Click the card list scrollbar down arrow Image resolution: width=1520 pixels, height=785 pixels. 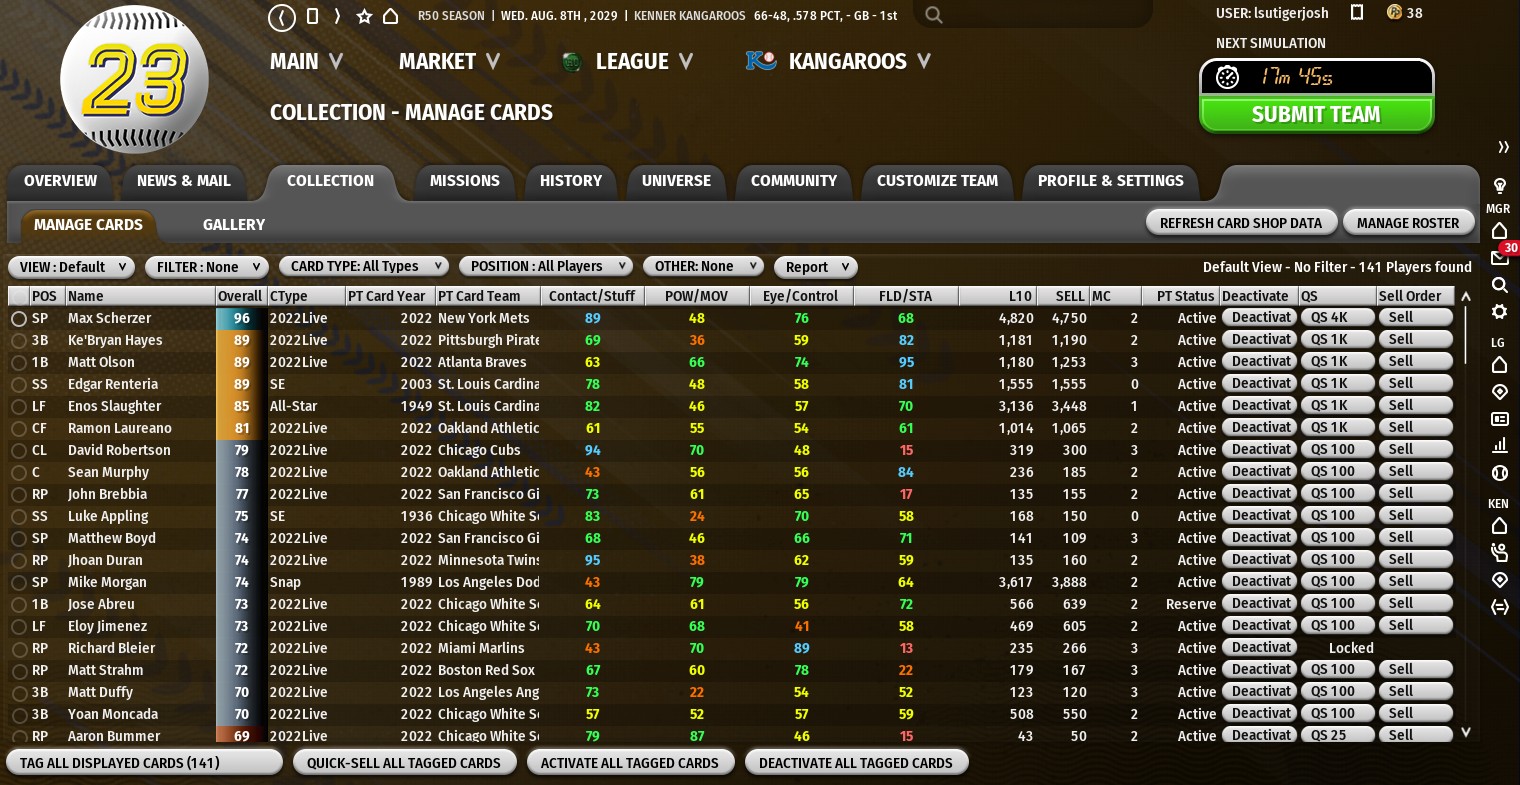(1466, 733)
